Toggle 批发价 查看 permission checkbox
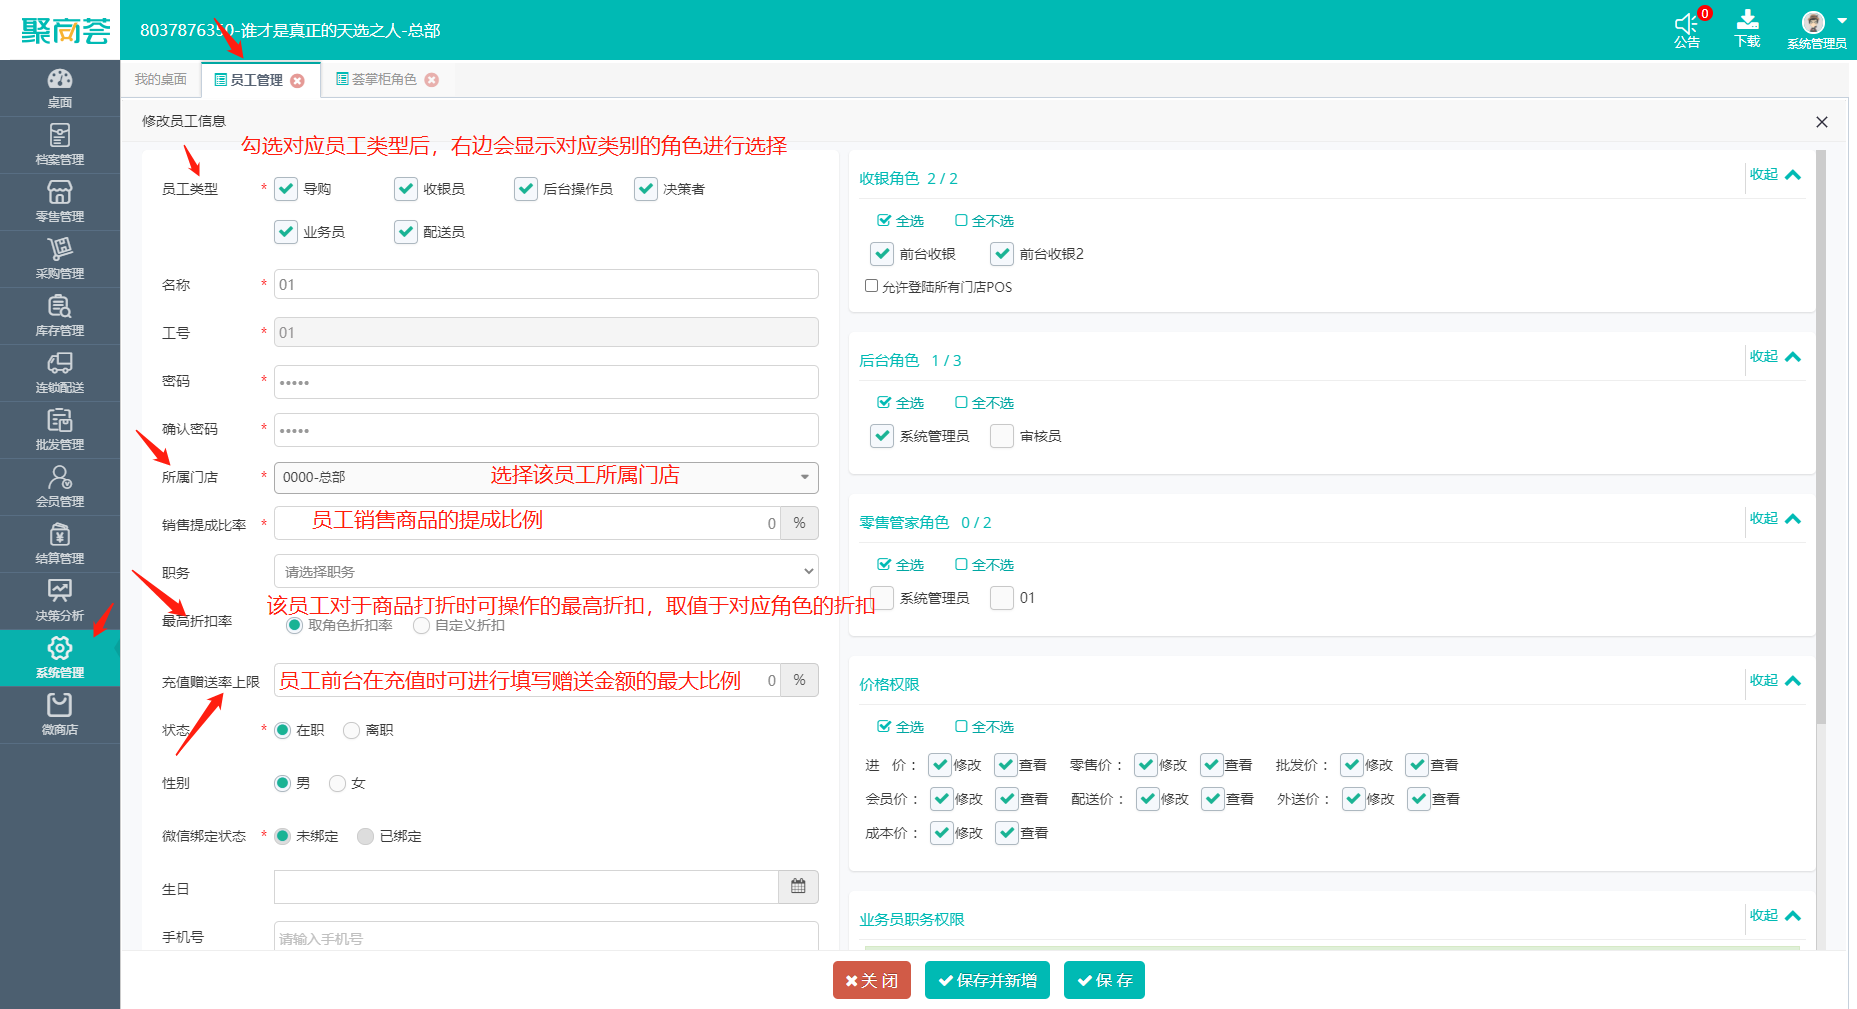Screen dimensions: 1857x1009 click(1417, 765)
